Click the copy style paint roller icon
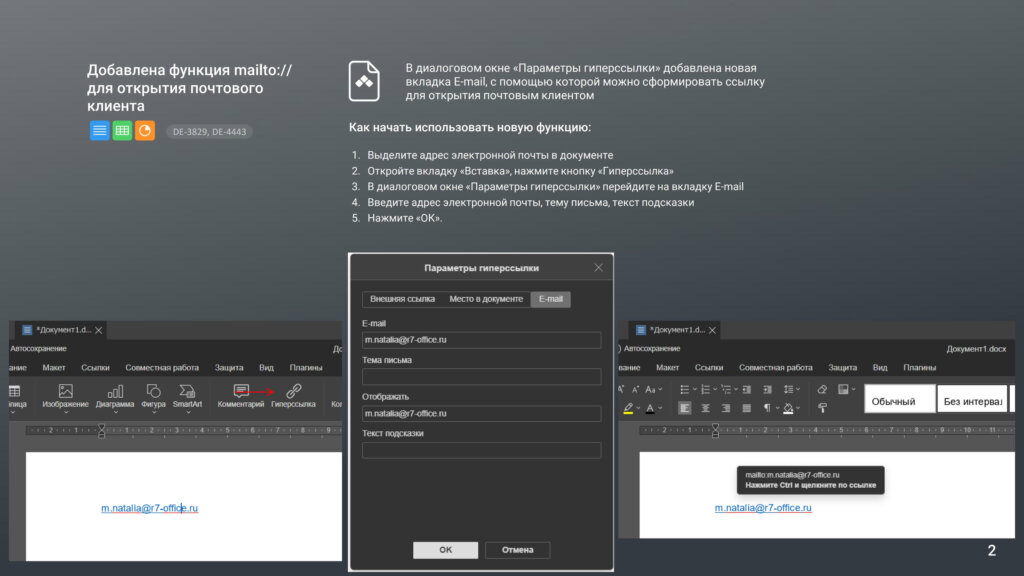Viewport: 1024px width, 576px height. 822,408
